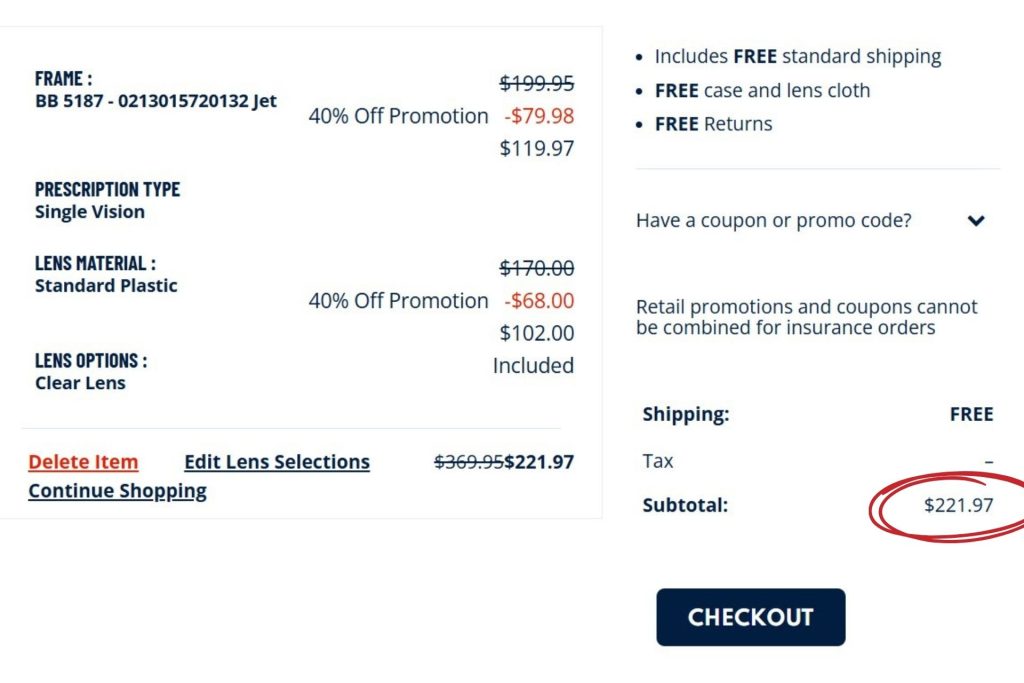
Task: Click the circled $221.97 subtotal amount
Action: 958,505
